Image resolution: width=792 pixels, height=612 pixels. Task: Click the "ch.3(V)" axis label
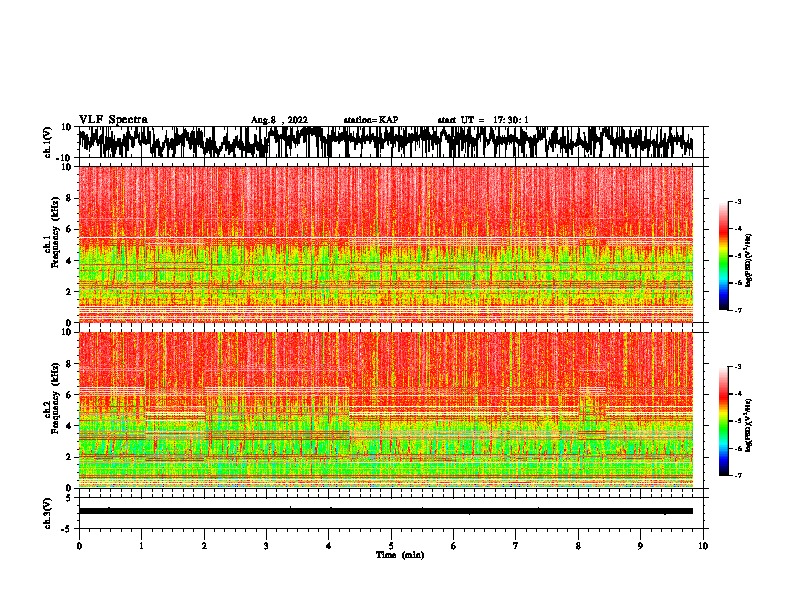[47, 513]
